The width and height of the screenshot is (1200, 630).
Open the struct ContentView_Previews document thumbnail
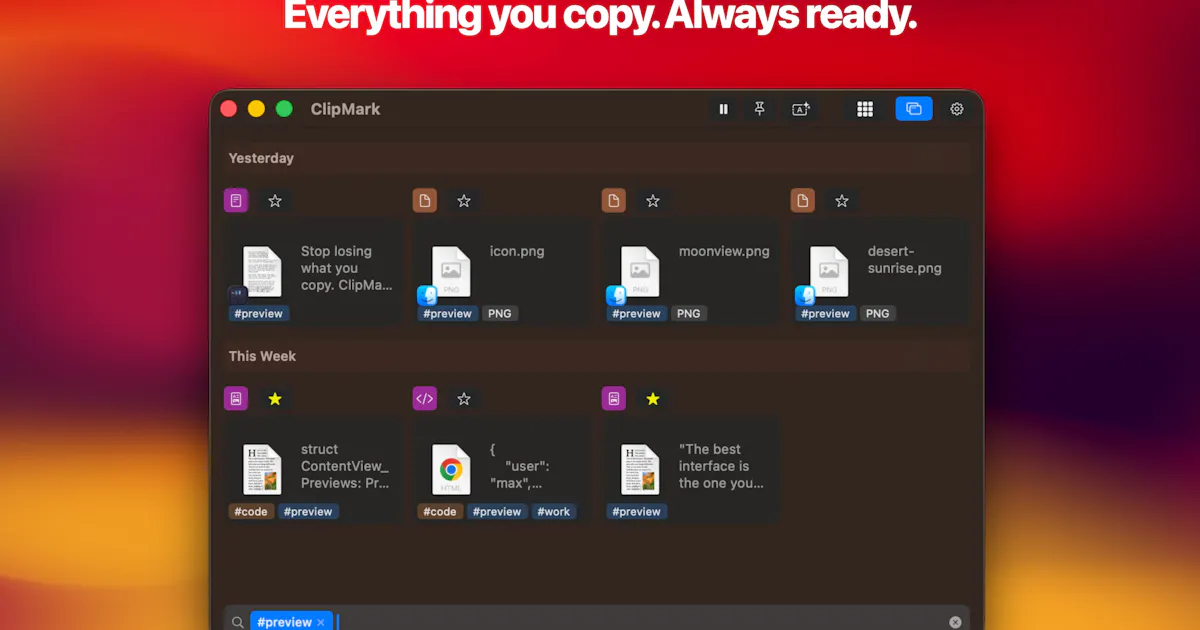coord(262,470)
